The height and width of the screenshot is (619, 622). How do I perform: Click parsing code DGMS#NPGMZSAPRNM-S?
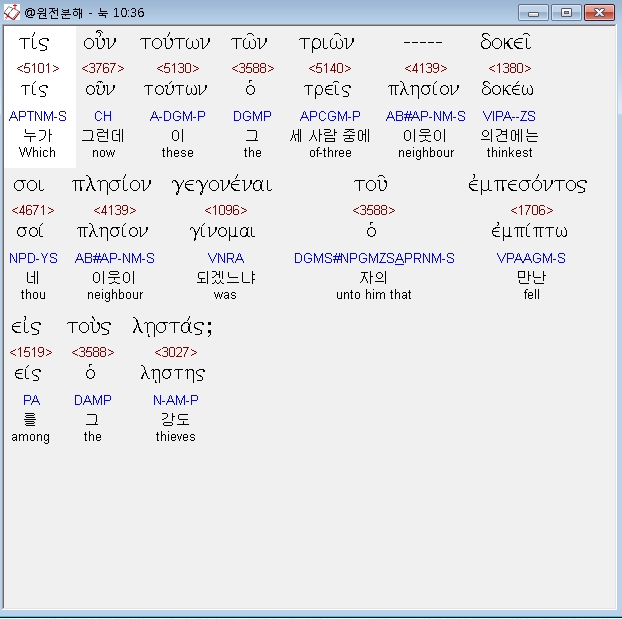pos(374,258)
